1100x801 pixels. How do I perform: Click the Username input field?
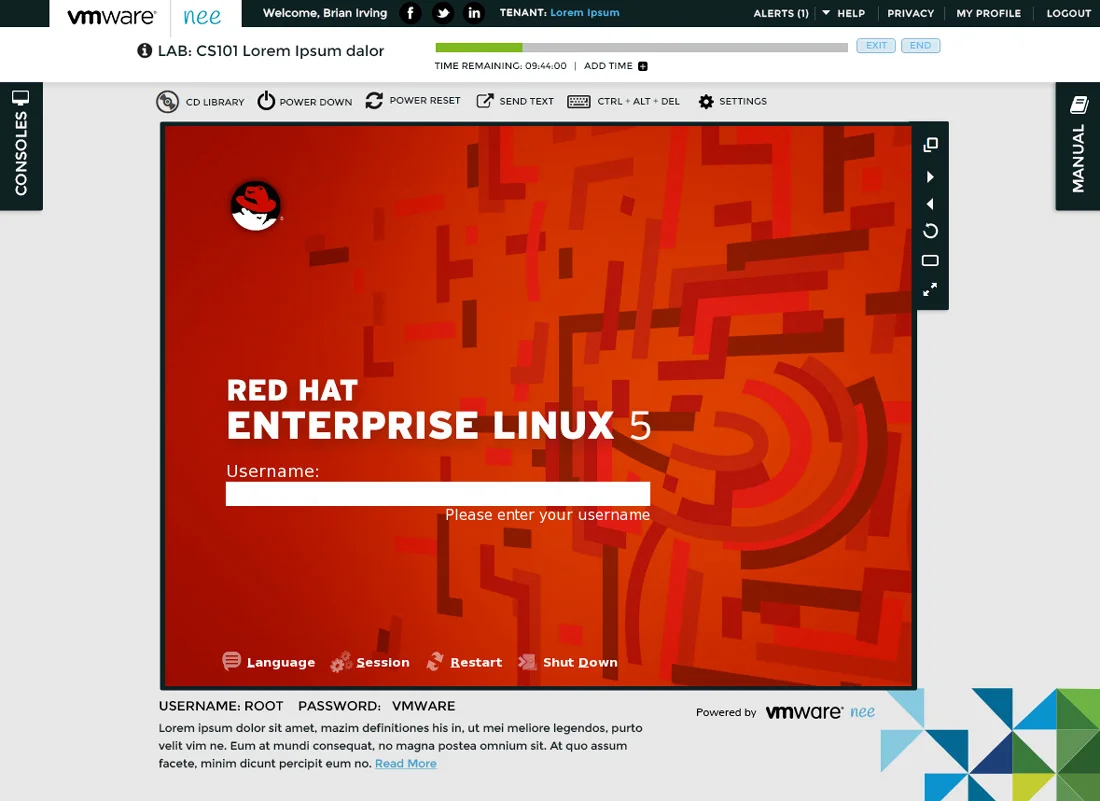[x=438, y=494]
